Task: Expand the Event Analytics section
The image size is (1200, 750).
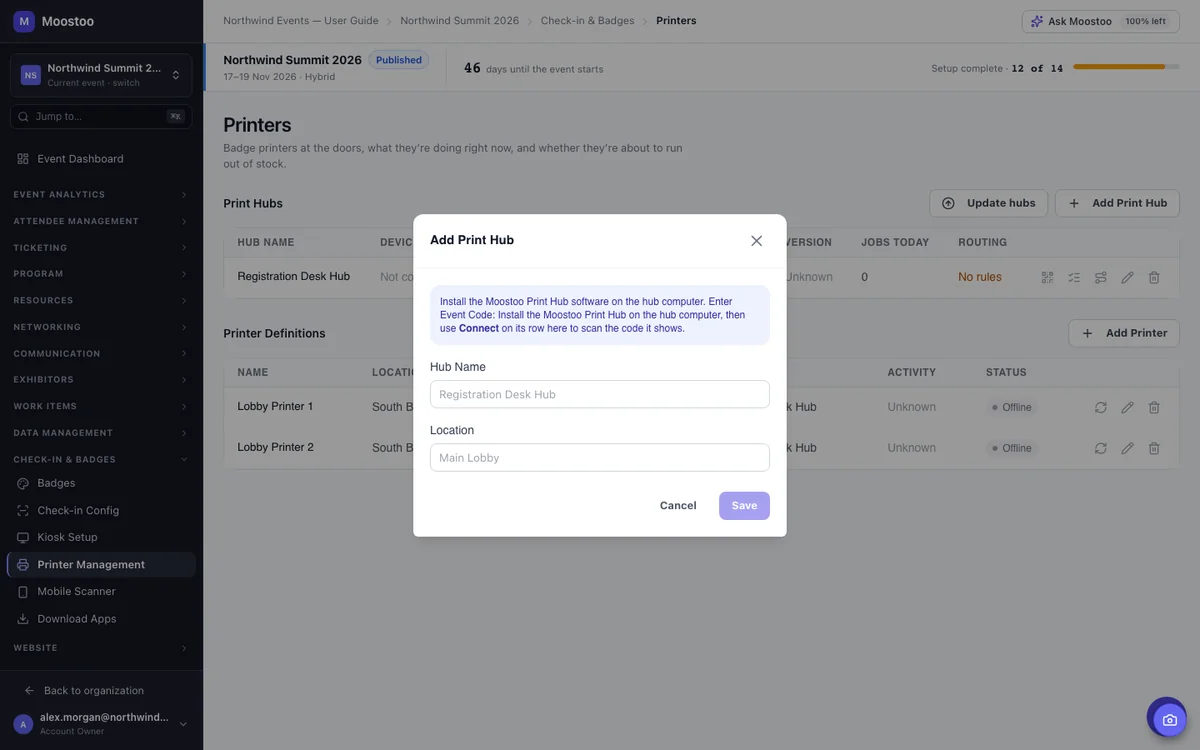Action: coord(101,195)
